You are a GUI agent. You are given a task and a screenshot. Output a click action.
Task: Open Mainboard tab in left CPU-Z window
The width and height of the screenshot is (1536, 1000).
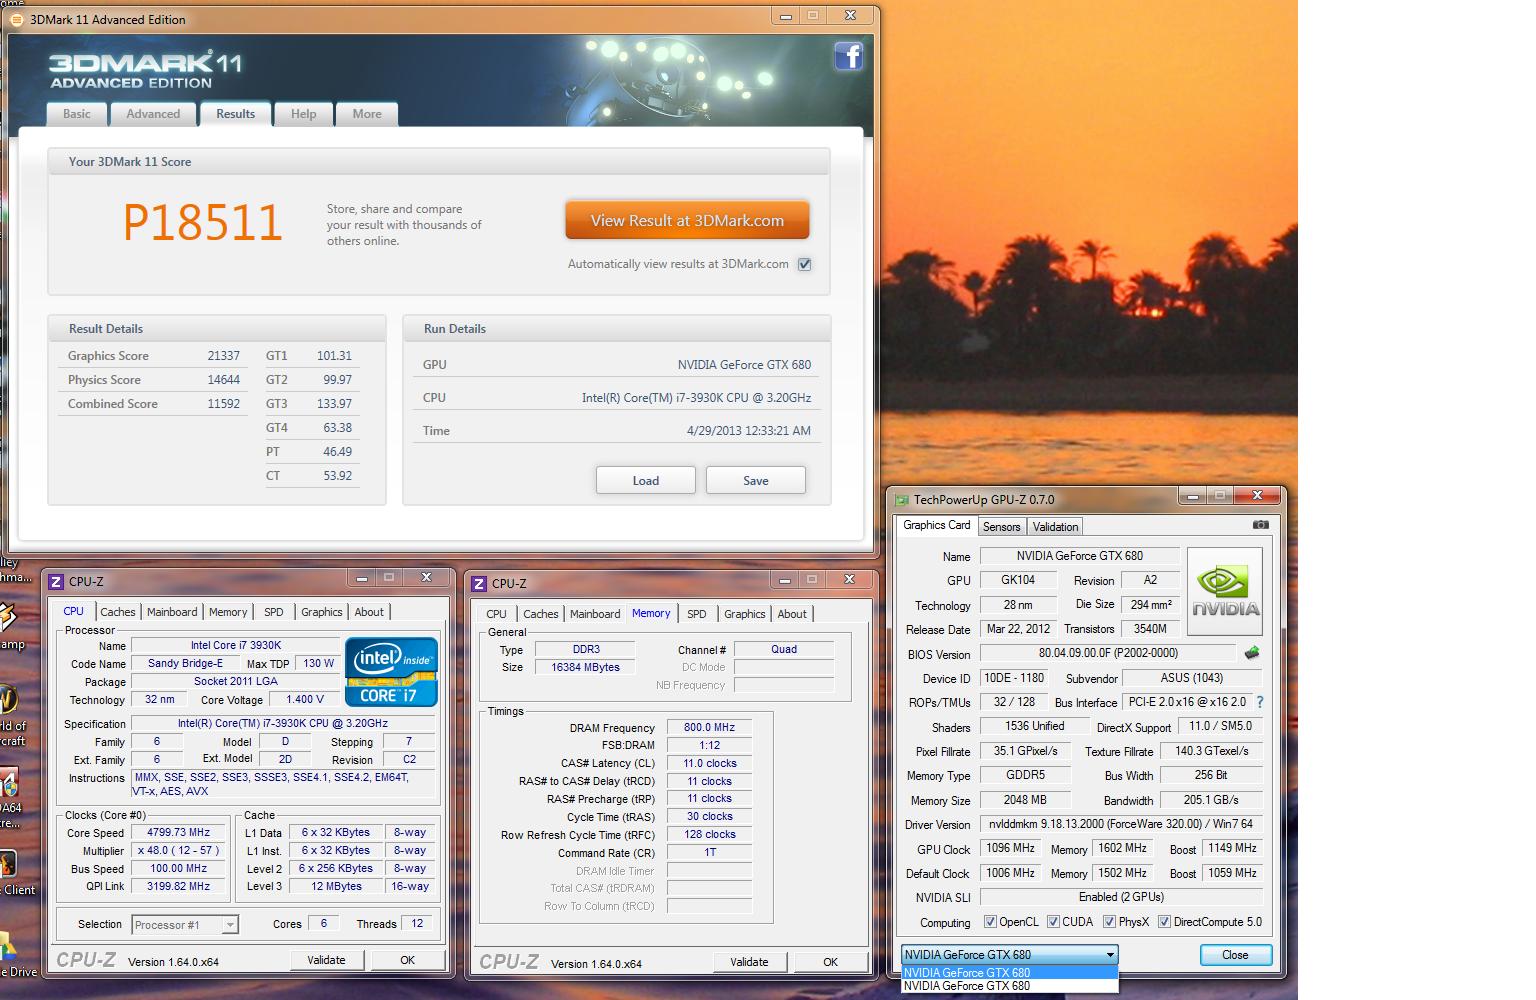click(172, 612)
